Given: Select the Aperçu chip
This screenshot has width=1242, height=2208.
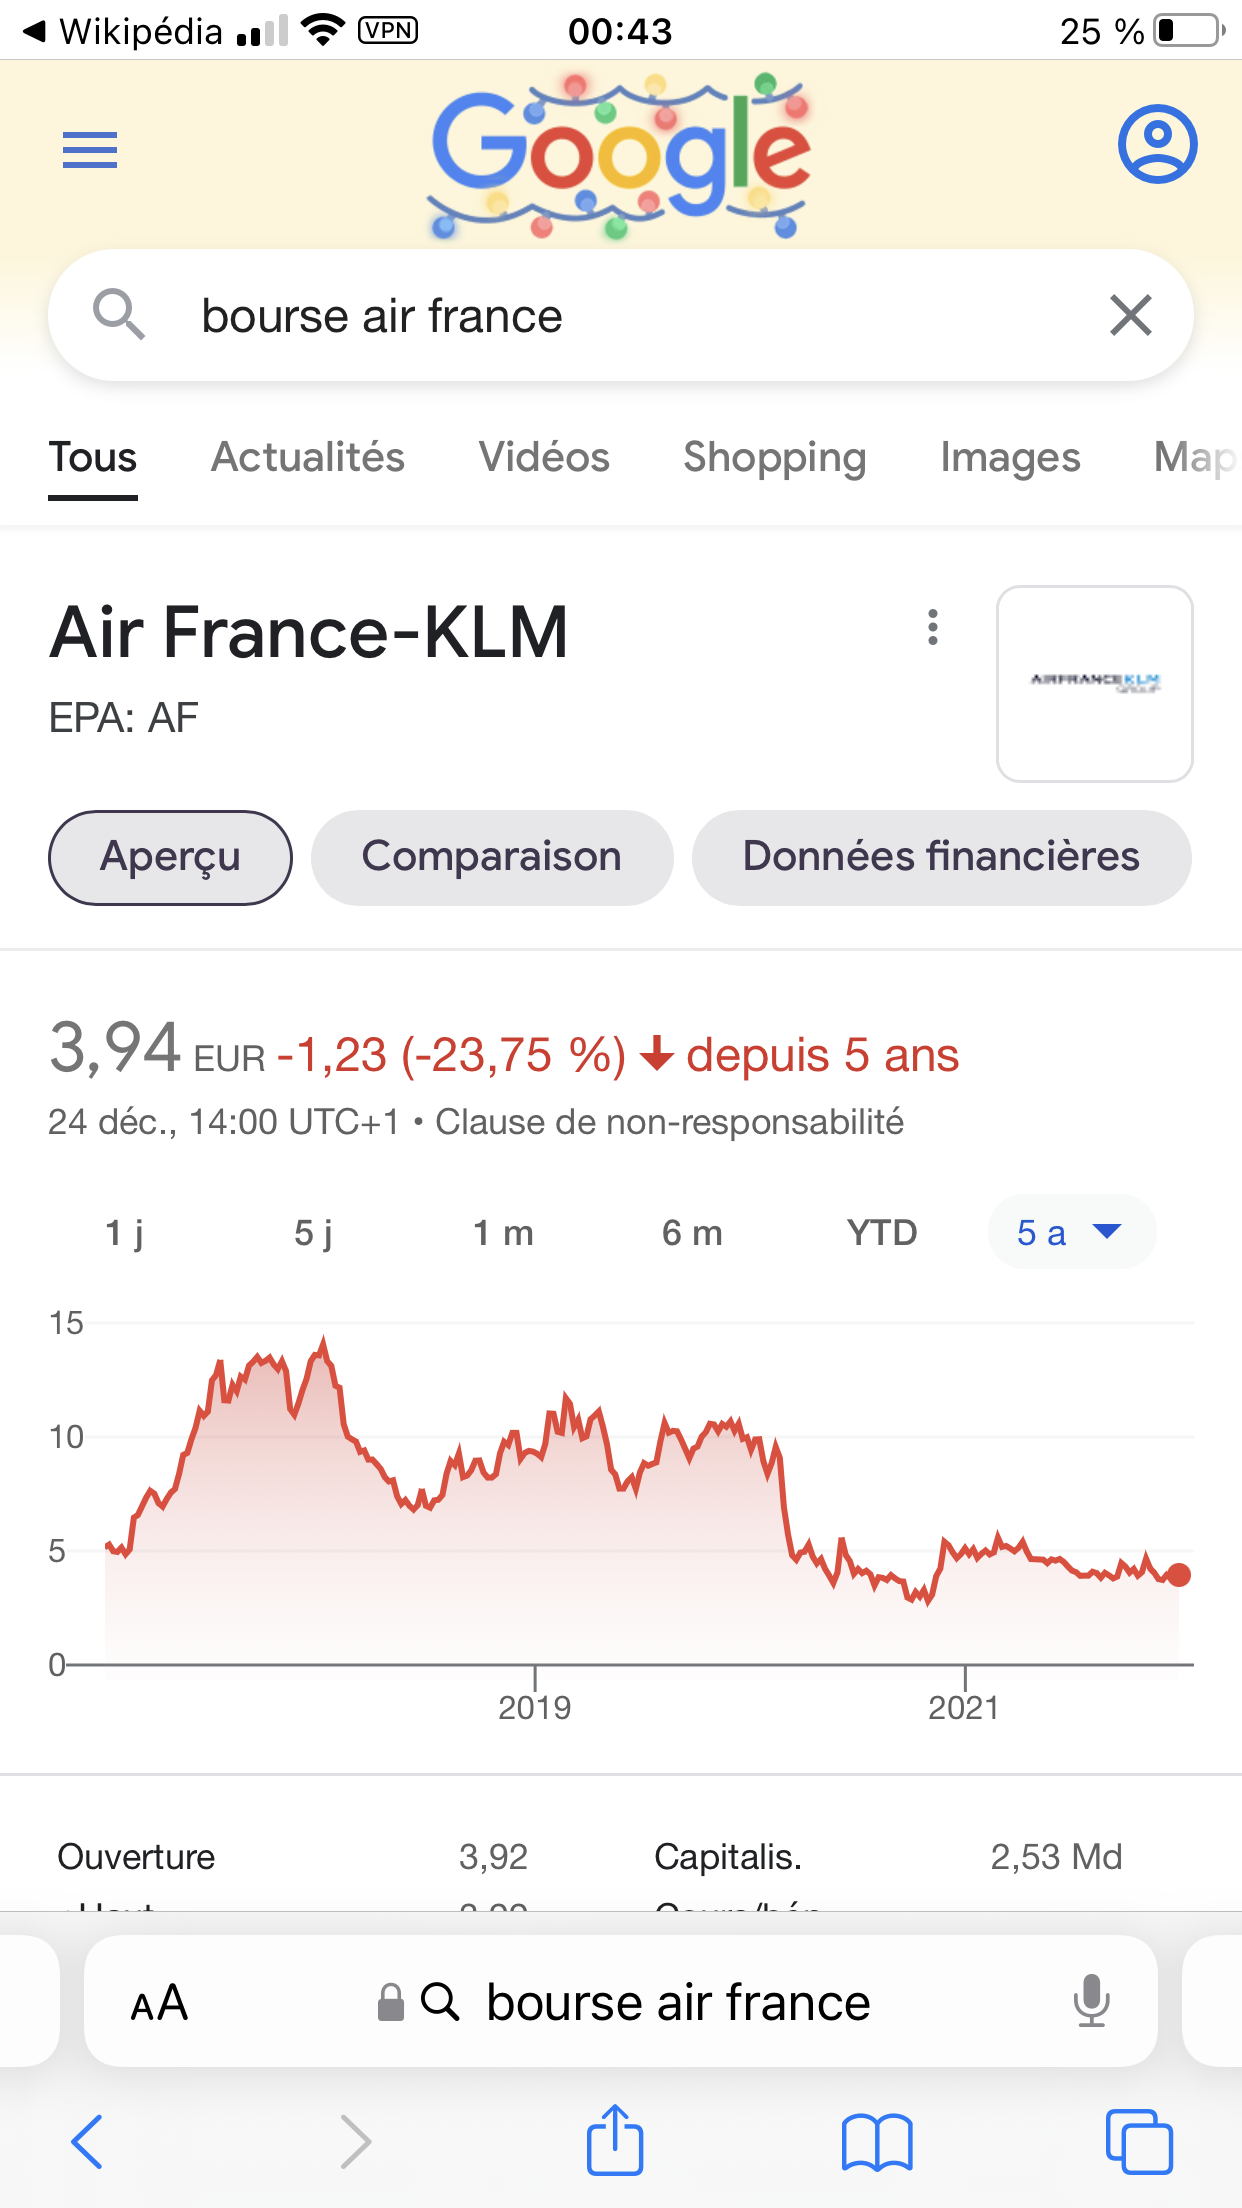Looking at the screenshot, I should (170, 857).
